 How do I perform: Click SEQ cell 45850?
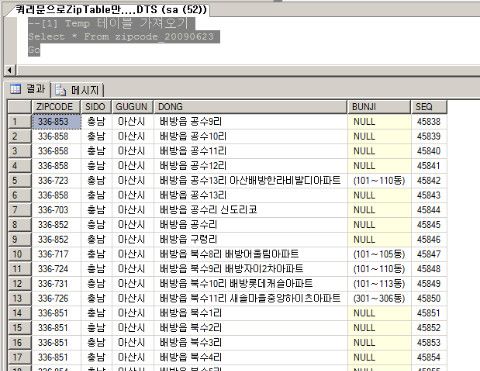tap(429, 298)
